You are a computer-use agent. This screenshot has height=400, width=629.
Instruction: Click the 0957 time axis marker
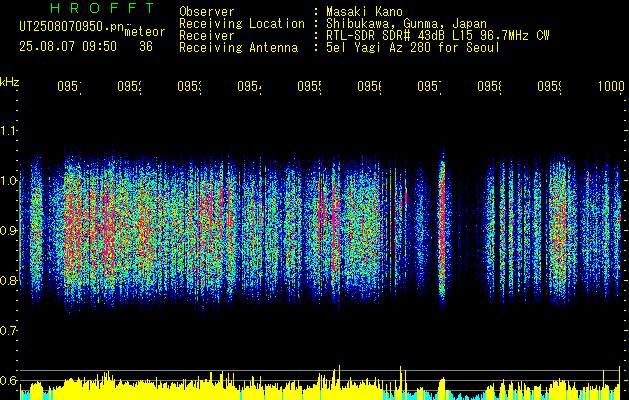(x=429, y=86)
